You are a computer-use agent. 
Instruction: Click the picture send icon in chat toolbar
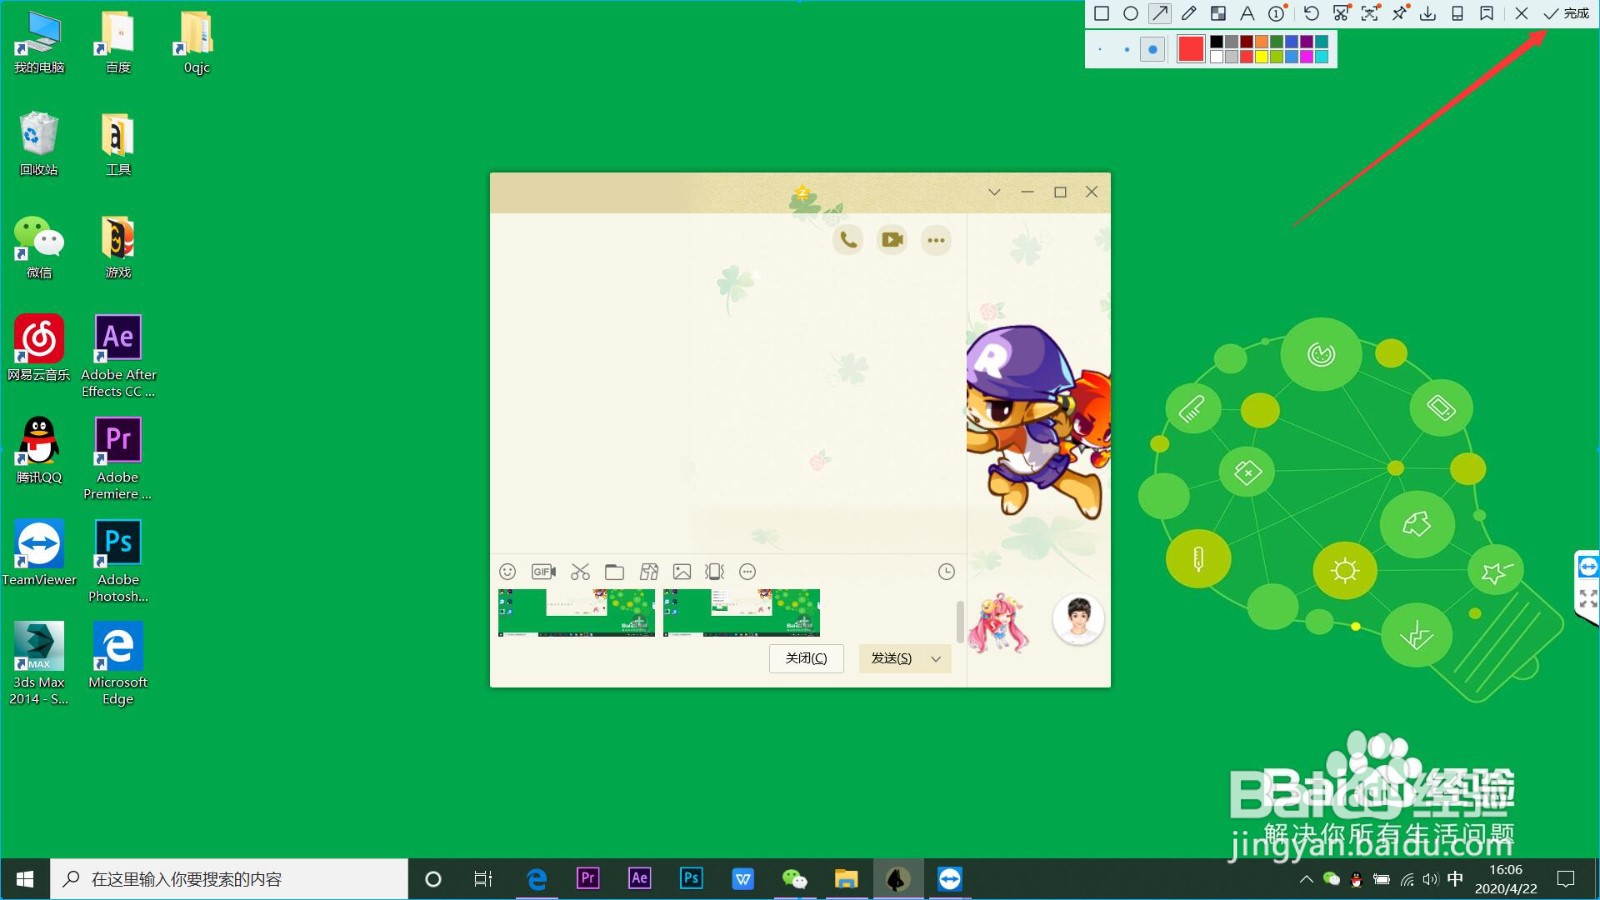pyautogui.click(x=682, y=572)
